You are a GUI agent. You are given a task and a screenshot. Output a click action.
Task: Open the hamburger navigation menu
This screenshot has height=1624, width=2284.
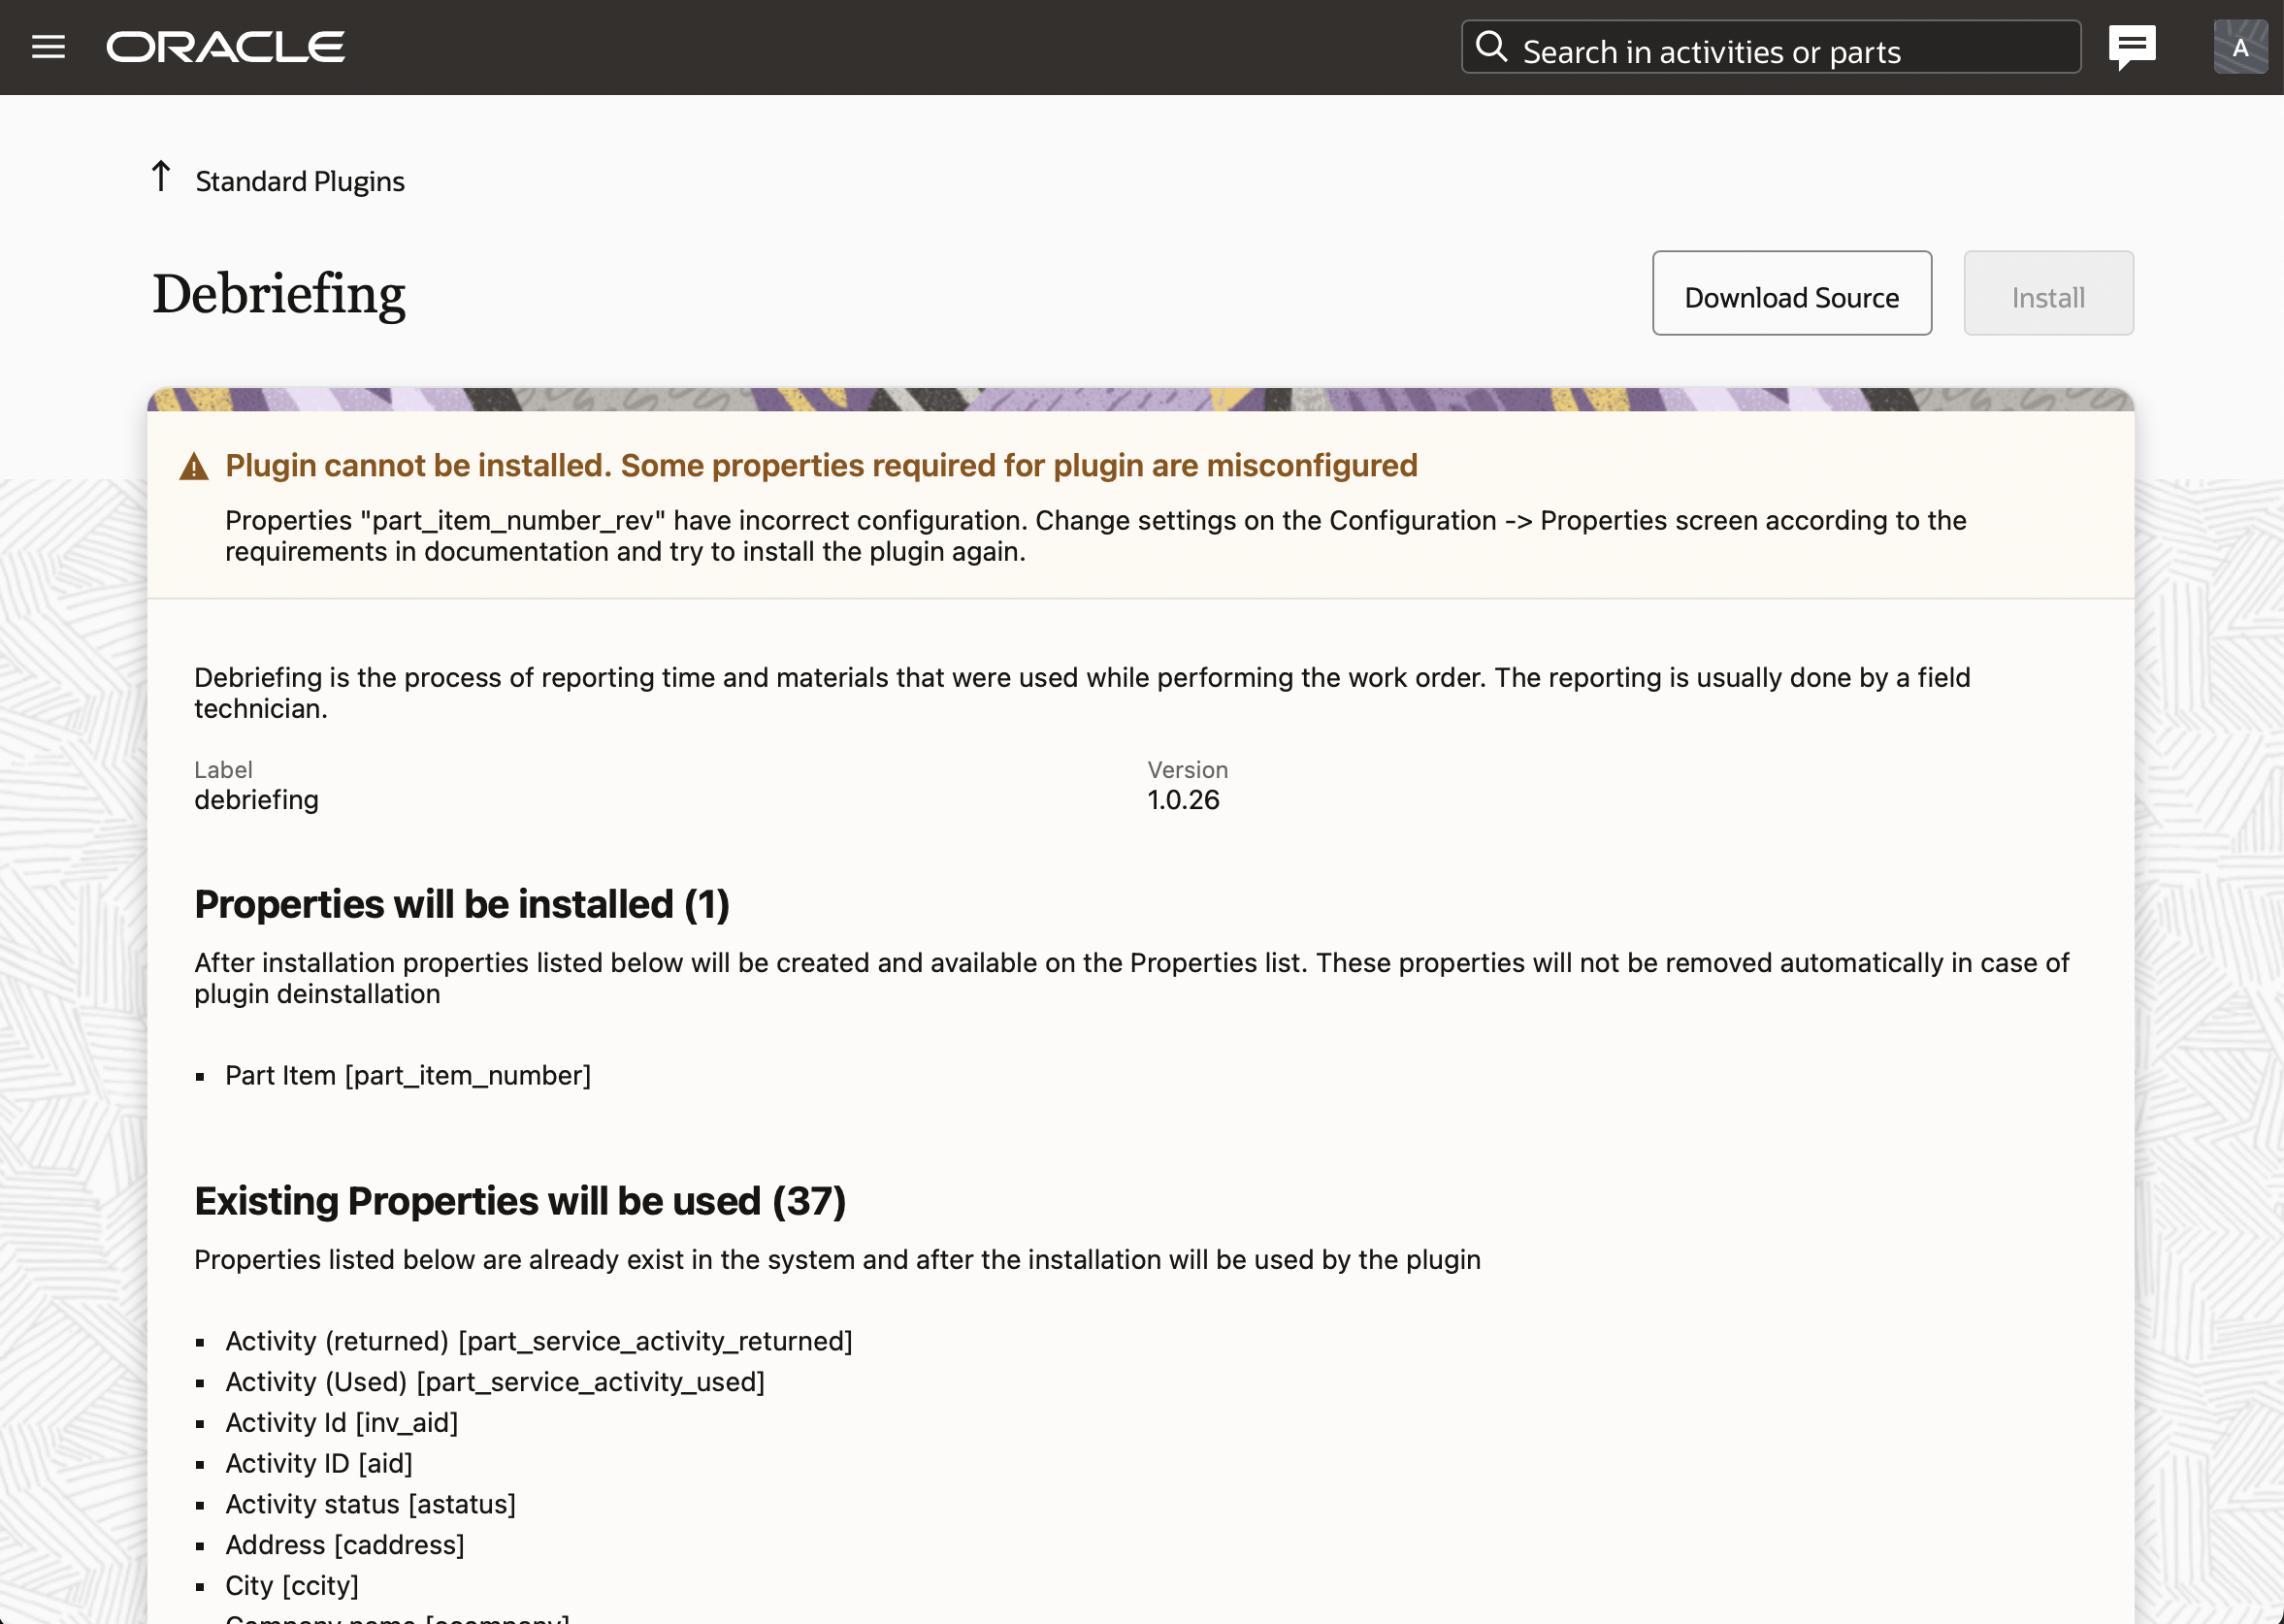pyautogui.click(x=48, y=47)
